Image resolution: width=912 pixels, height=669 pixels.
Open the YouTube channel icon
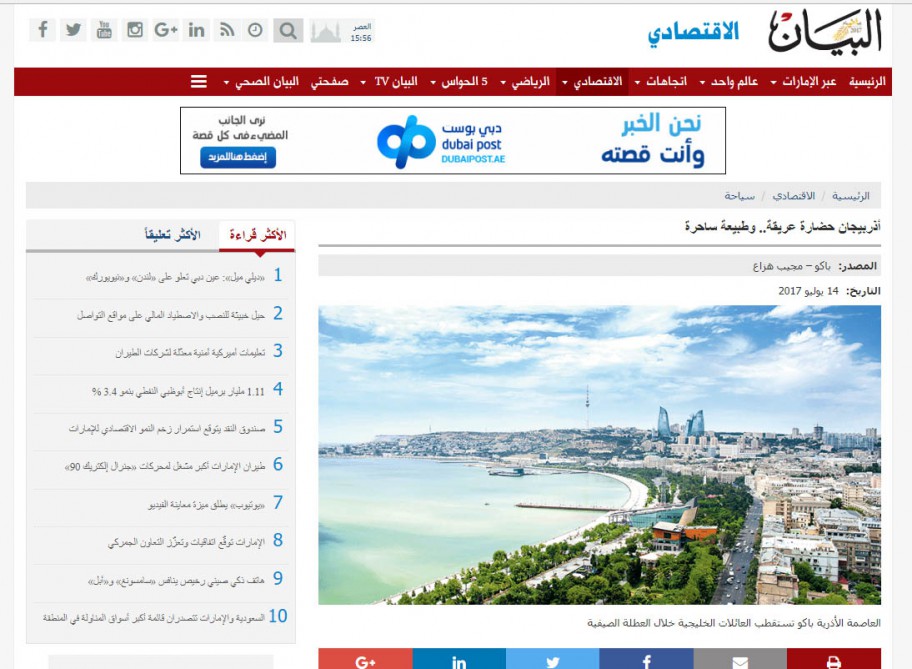coord(104,30)
